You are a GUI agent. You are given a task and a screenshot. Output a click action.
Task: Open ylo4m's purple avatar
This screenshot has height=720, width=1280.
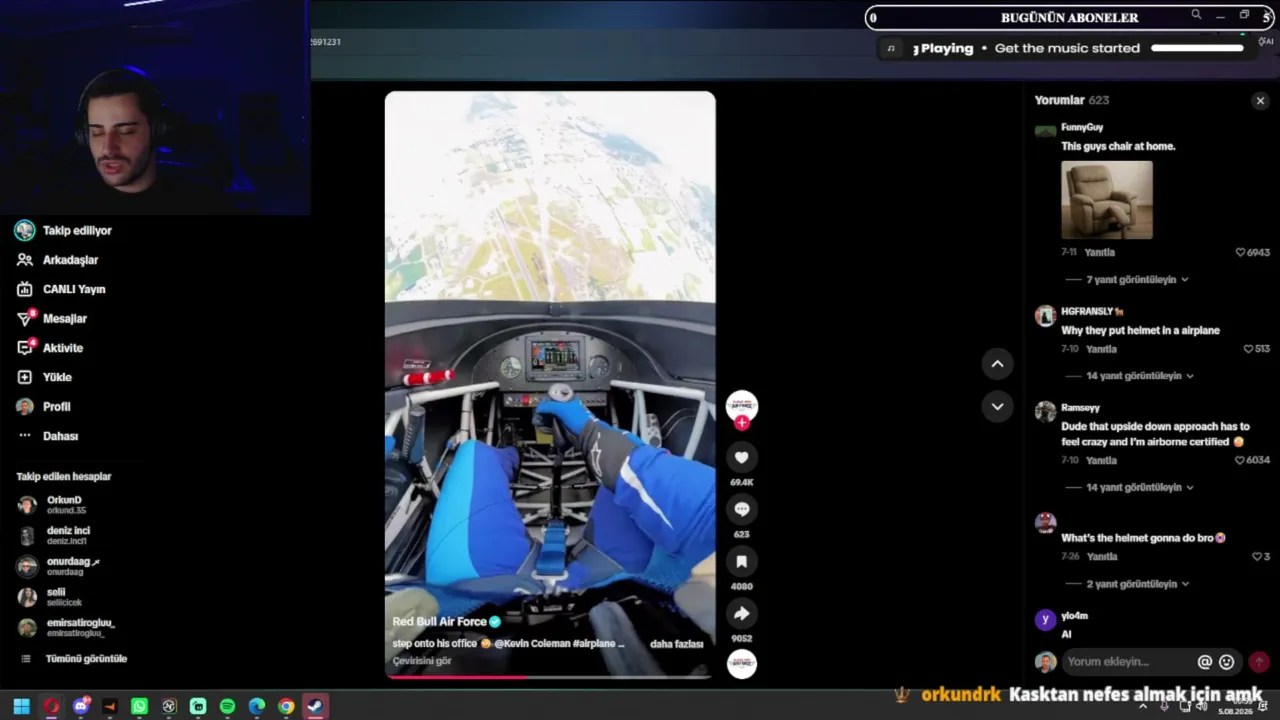pyautogui.click(x=1045, y=620)
